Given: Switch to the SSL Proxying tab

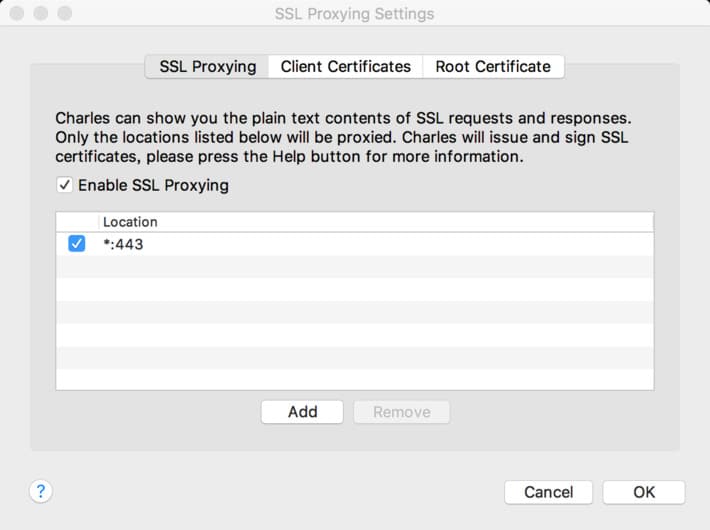Looking at the screenshot, I should [207, 67].
